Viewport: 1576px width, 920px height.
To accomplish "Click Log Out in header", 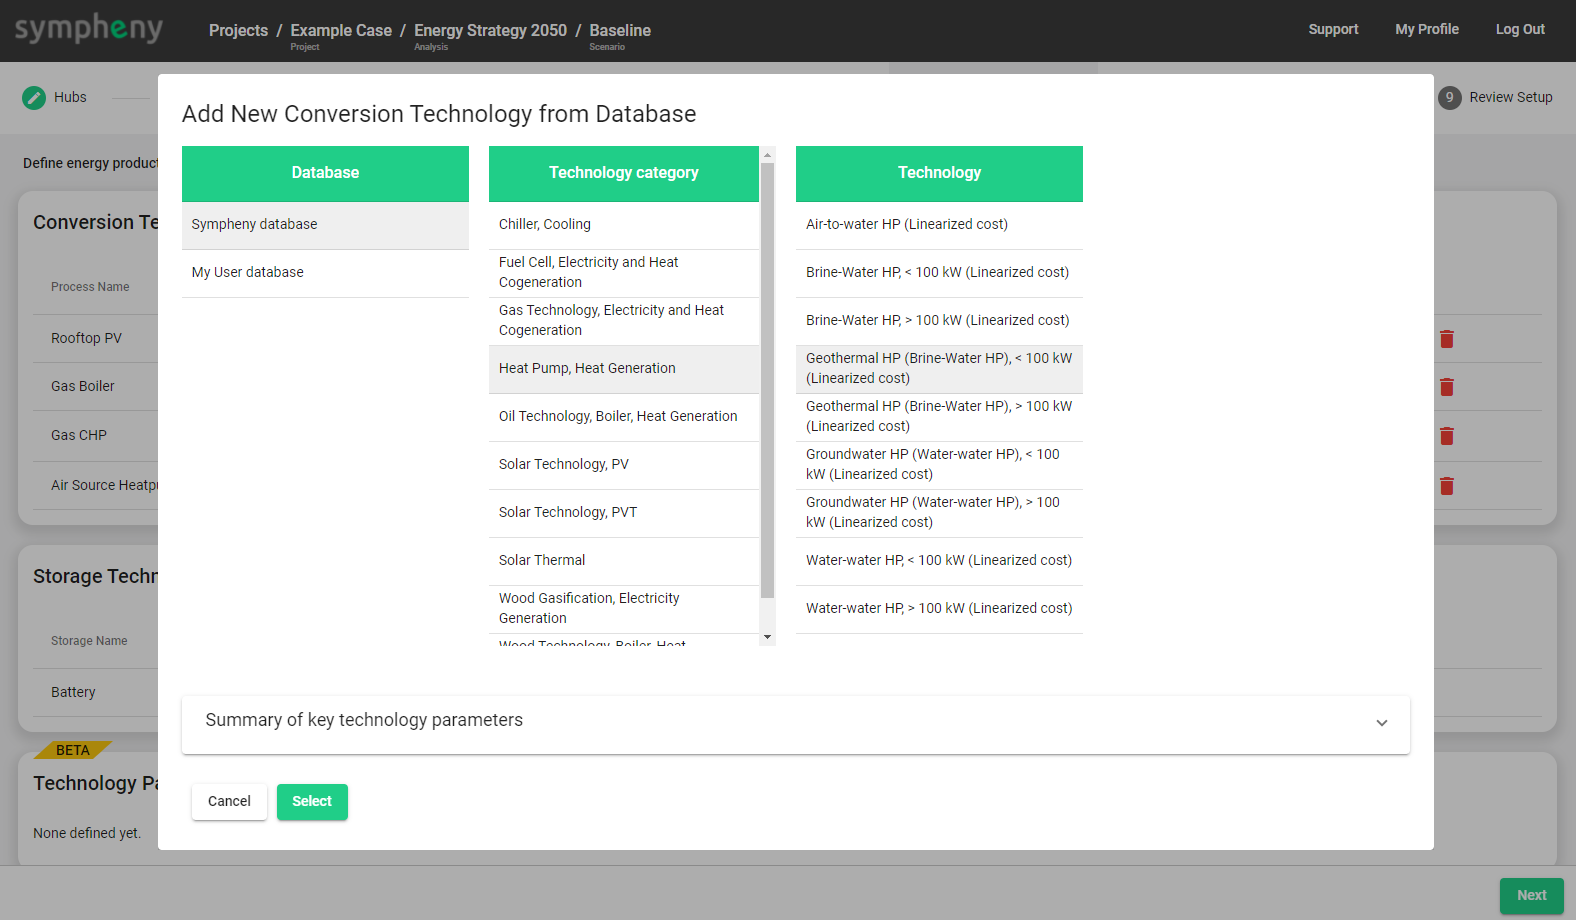I will (x=1520, y=29).
